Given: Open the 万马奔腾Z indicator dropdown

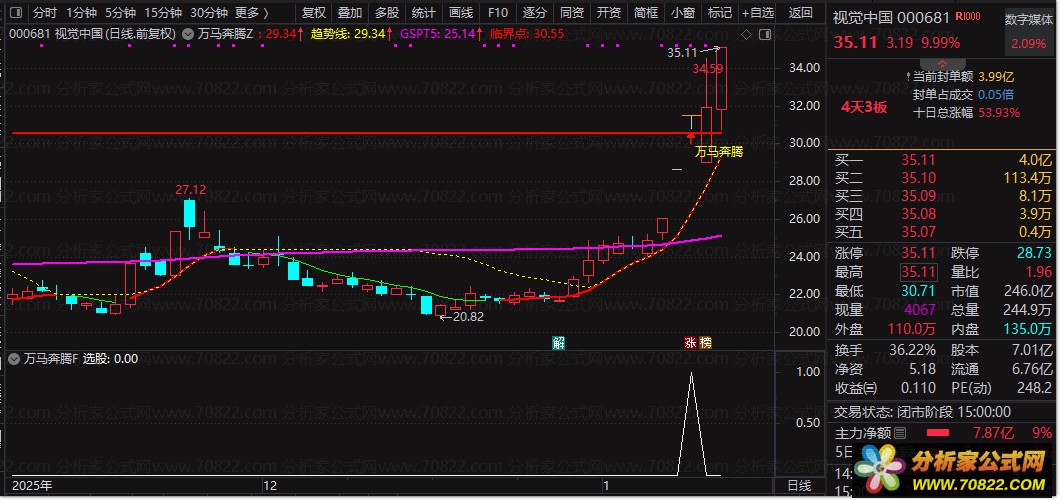Looking at the screenshot, I should pos(188,33).
